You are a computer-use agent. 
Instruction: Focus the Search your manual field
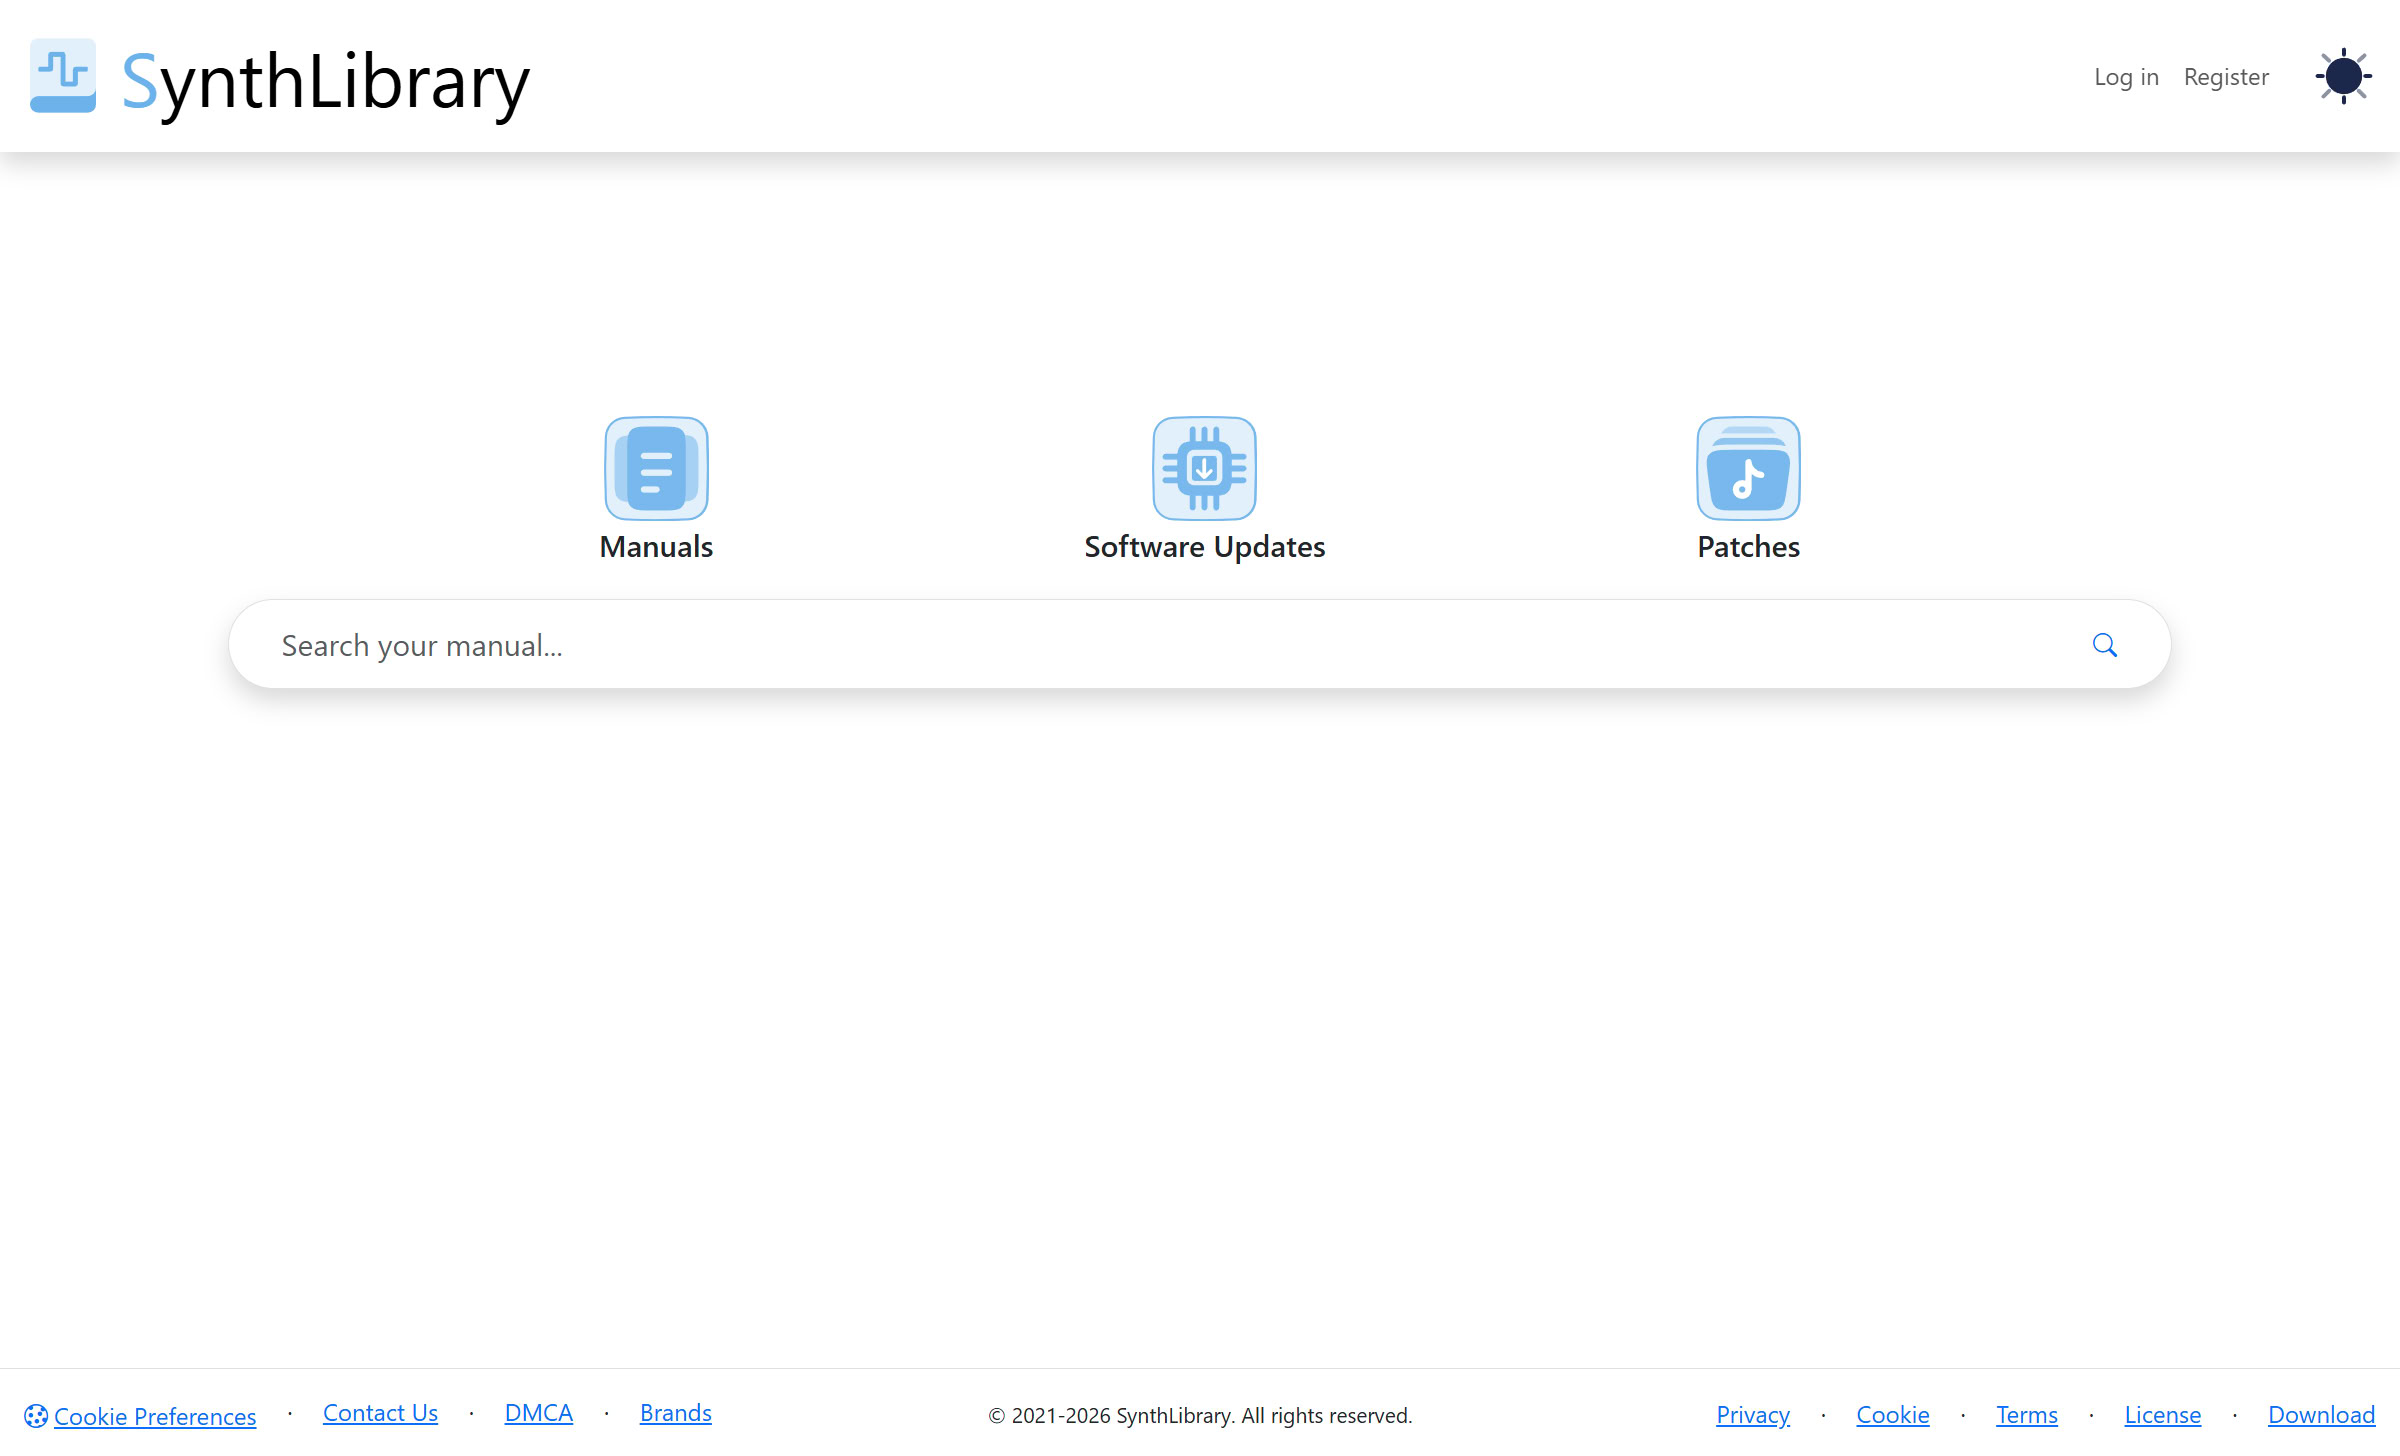pos(1150,645)
